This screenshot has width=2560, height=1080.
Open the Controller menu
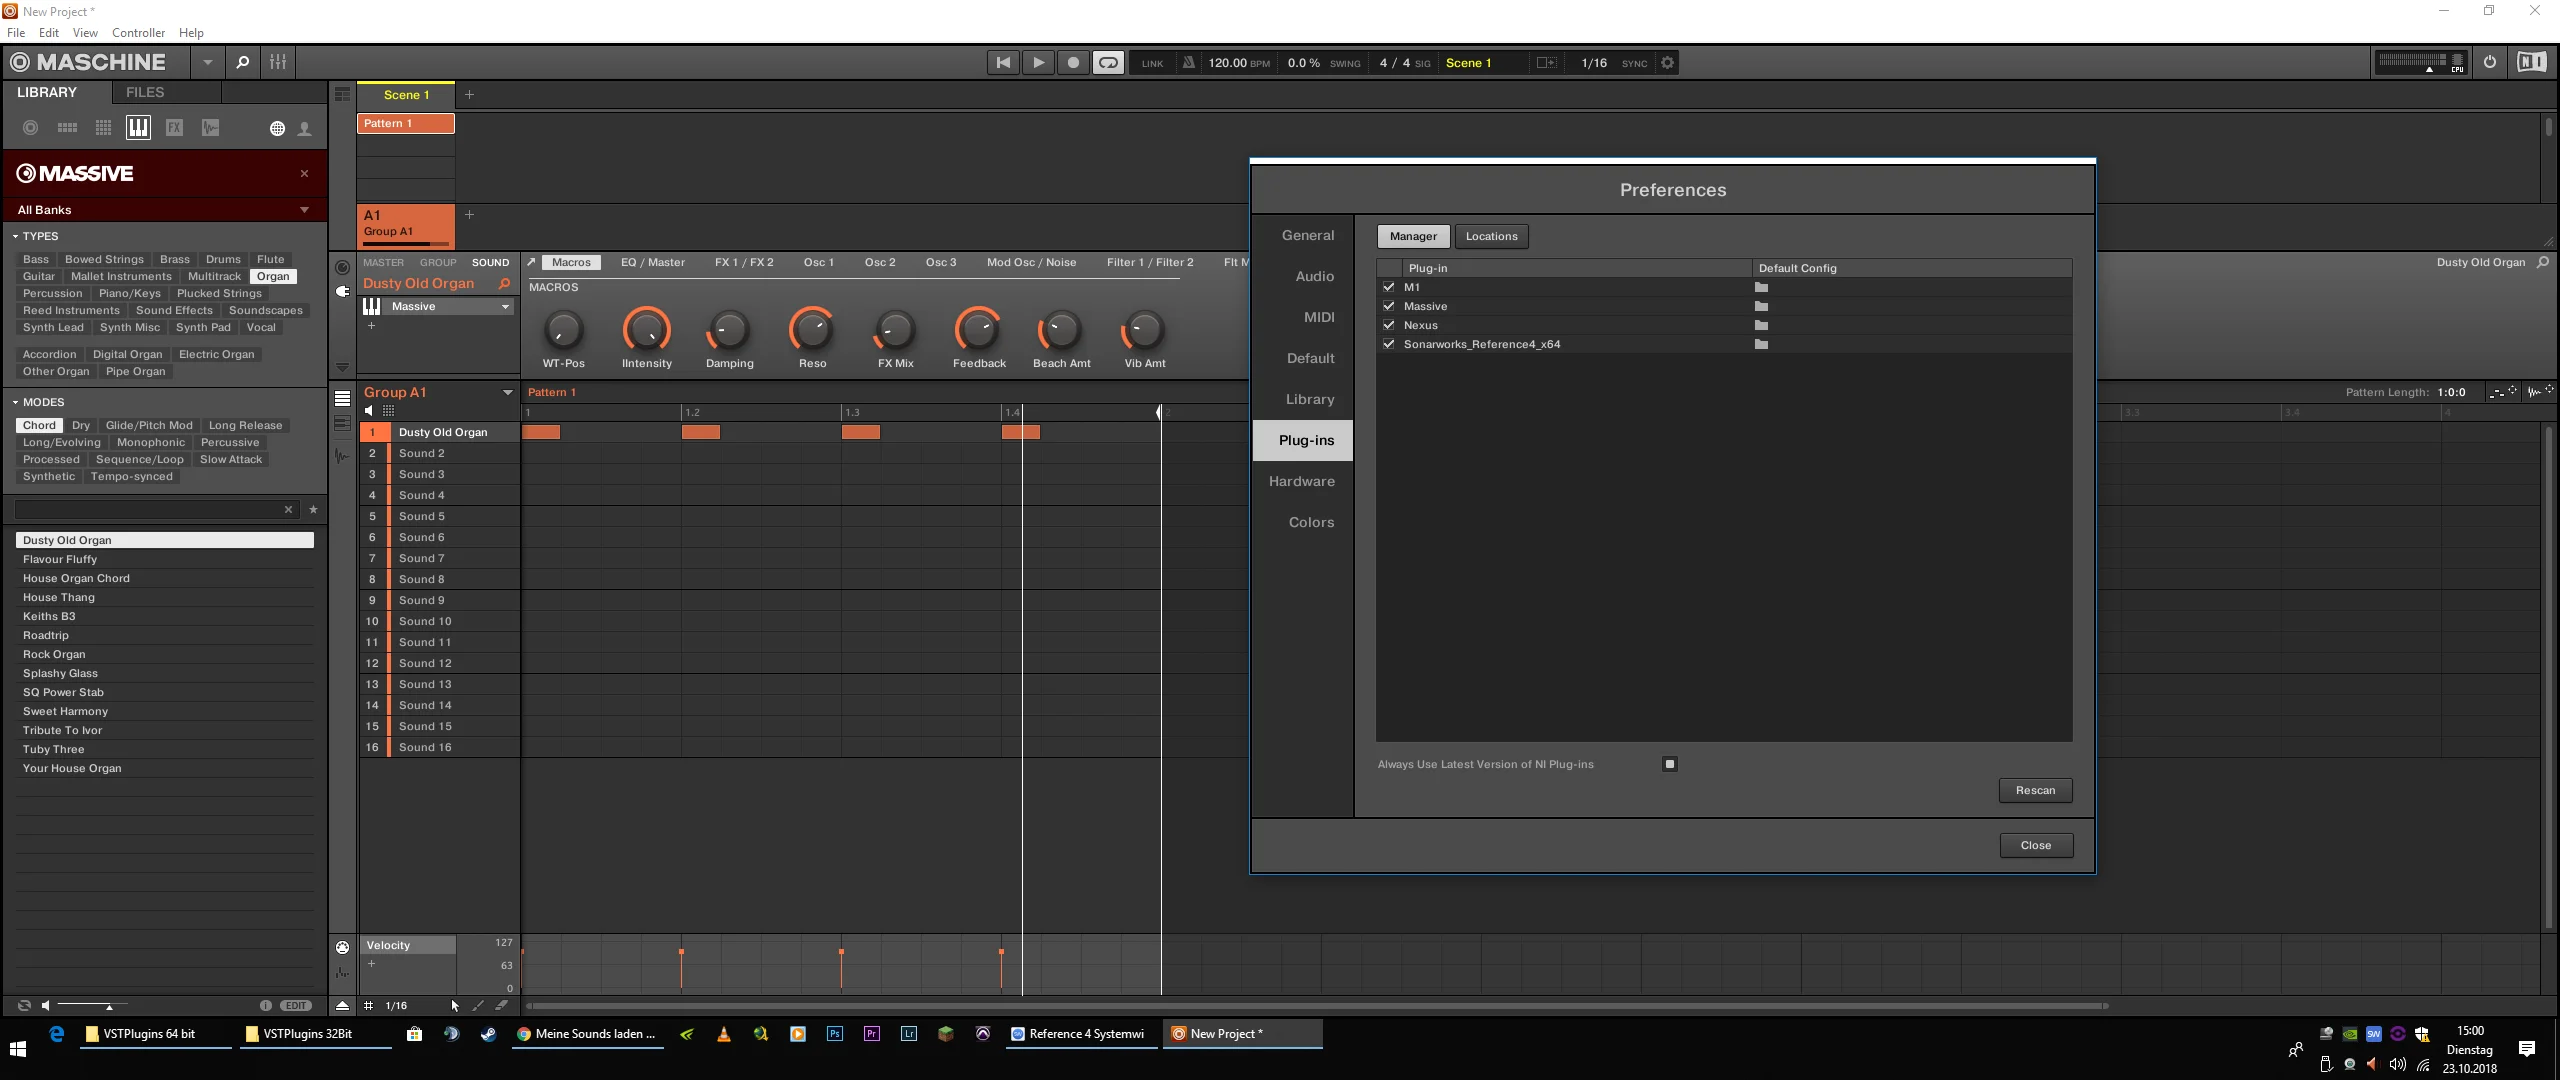point(138,33)
